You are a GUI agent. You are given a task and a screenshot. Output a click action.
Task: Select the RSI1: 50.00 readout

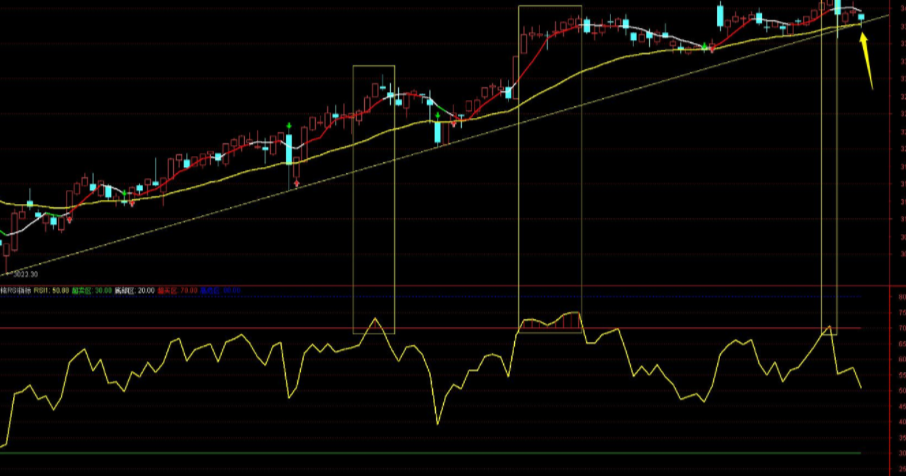click(x=51, y=291)
